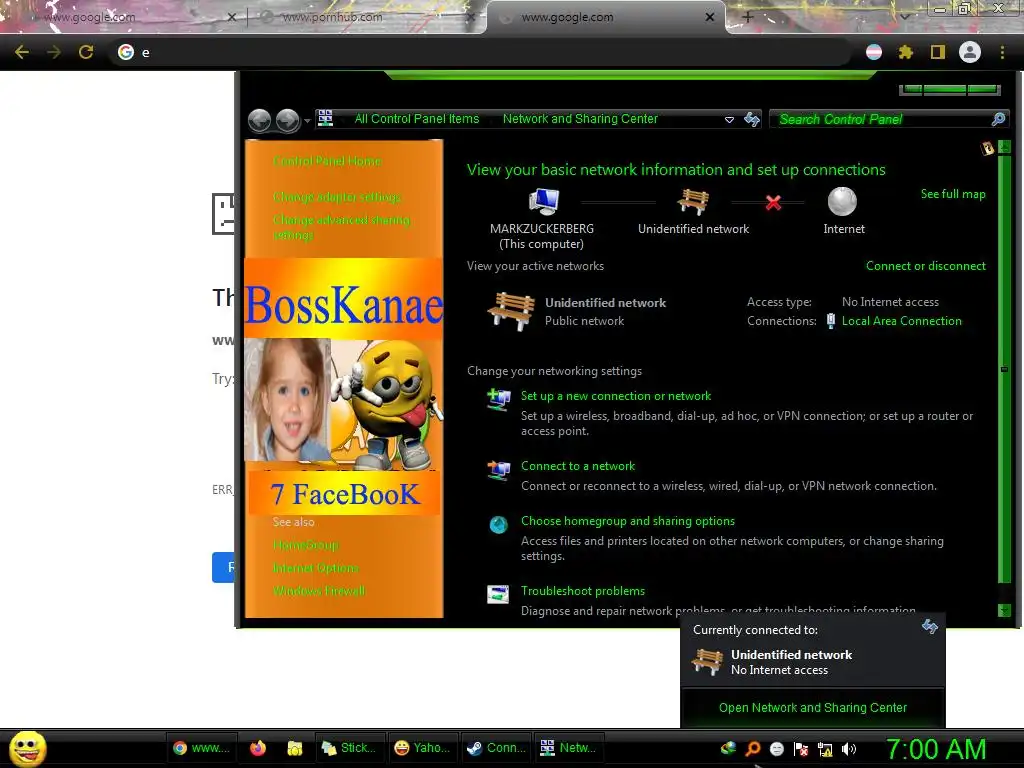1024x768 pixels.
Task: Click Open Network and Sharing Center in flyout
Action: click(812, 707)
